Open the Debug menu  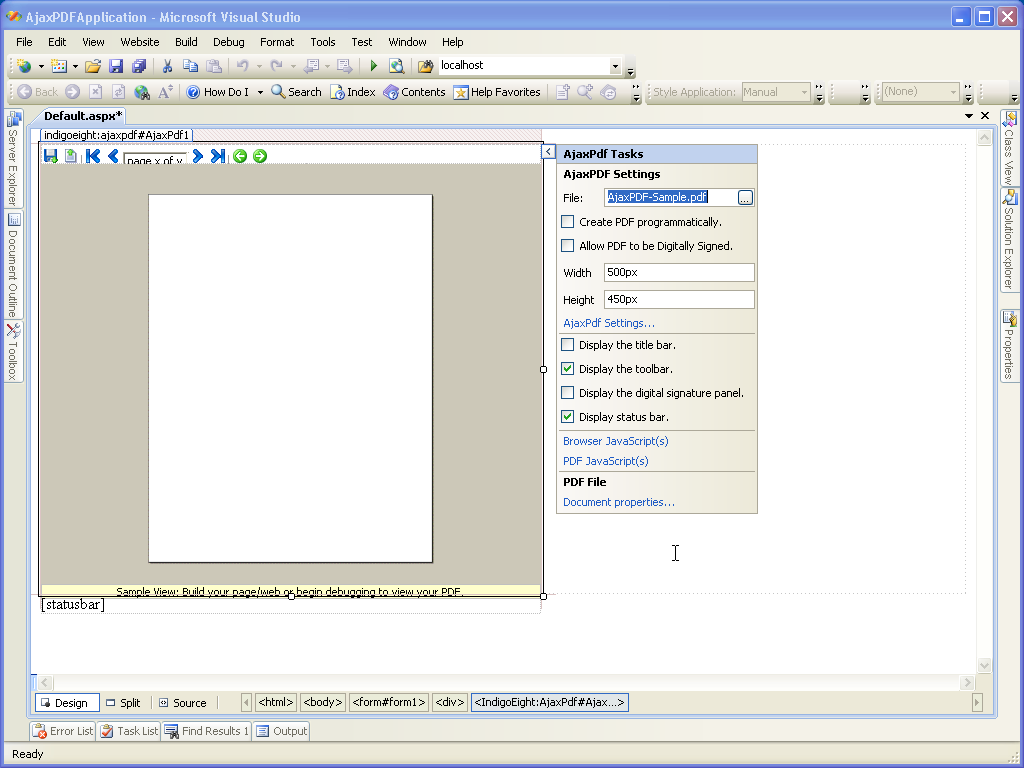(228, 42)
